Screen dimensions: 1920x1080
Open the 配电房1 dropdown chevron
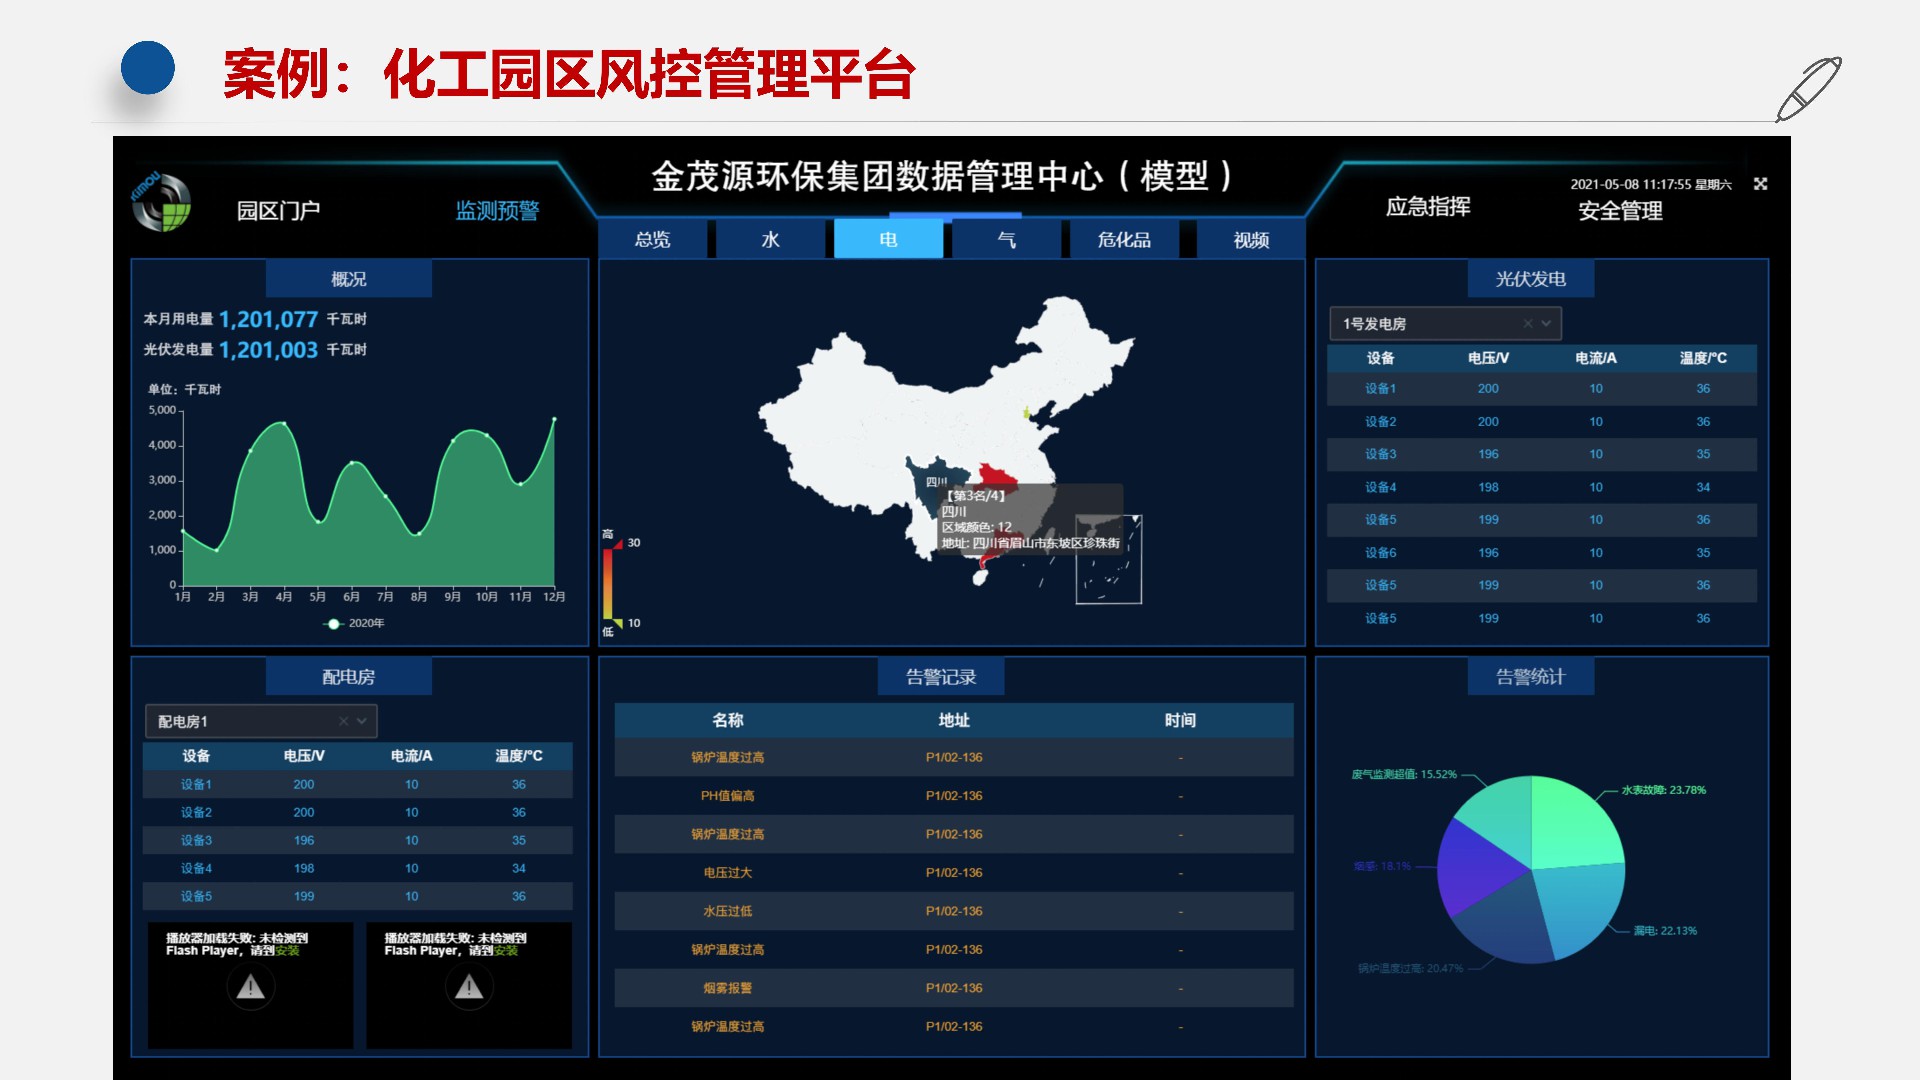coord(362,721)
